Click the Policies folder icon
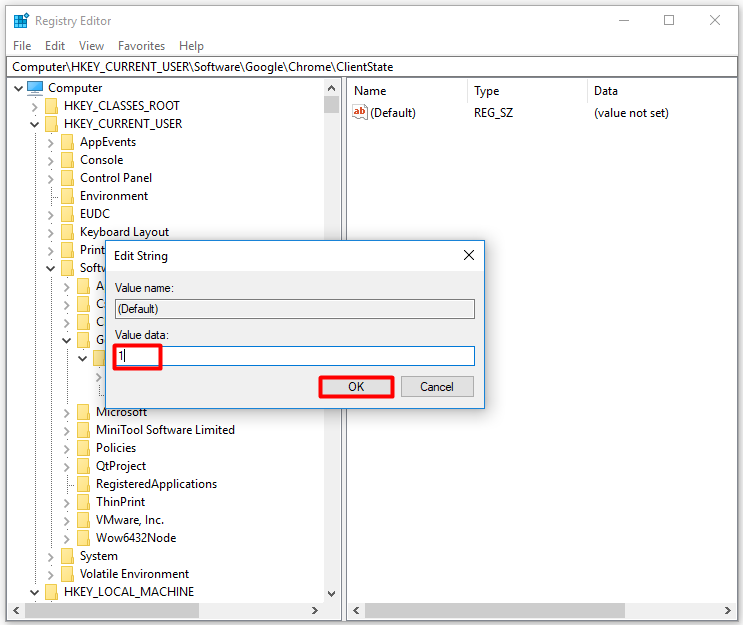 [83, 448]
